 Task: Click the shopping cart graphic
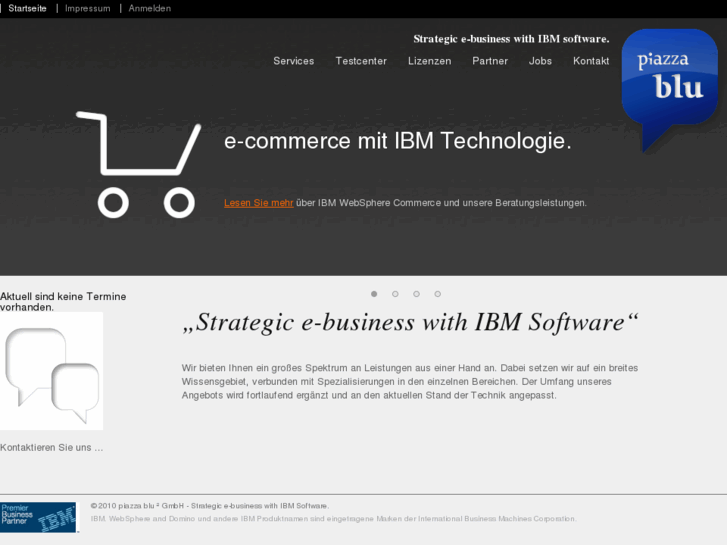(x=139, y=164)
